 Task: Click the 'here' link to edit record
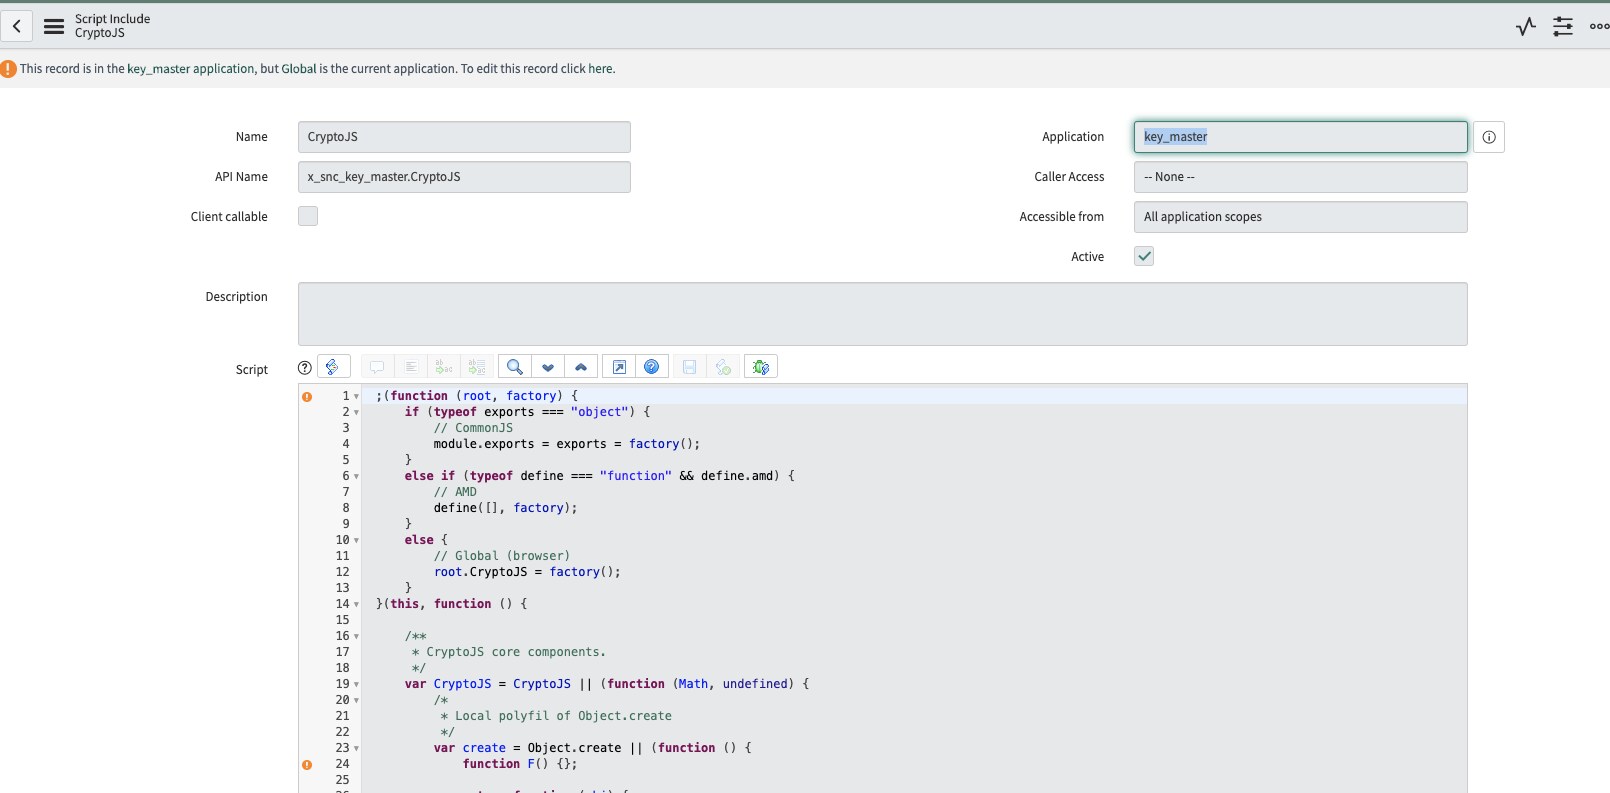point(600,69)
